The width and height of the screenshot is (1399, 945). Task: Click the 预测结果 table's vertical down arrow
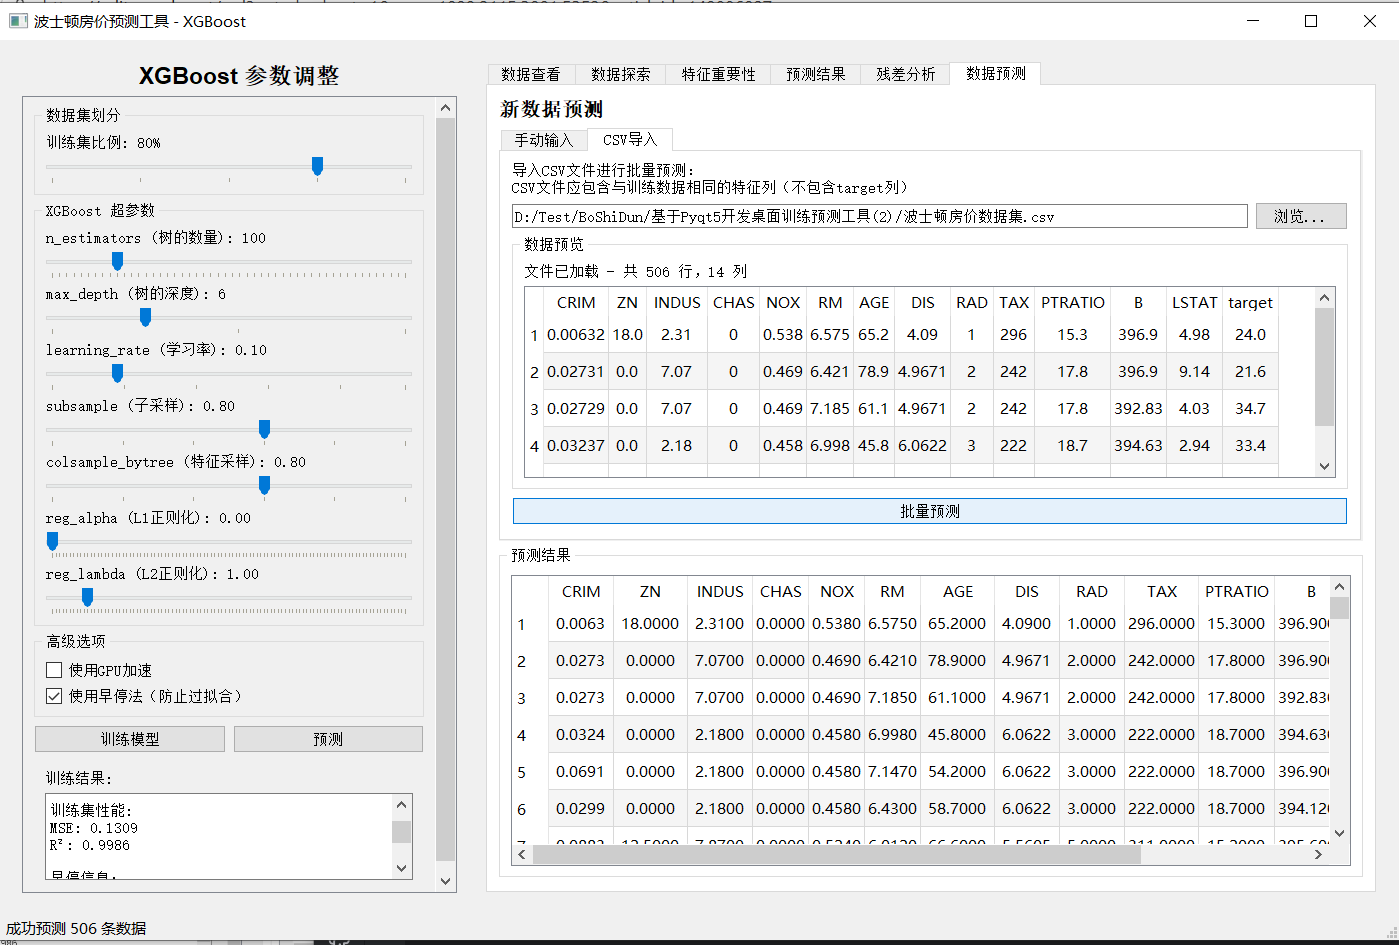pos(1340,833)
